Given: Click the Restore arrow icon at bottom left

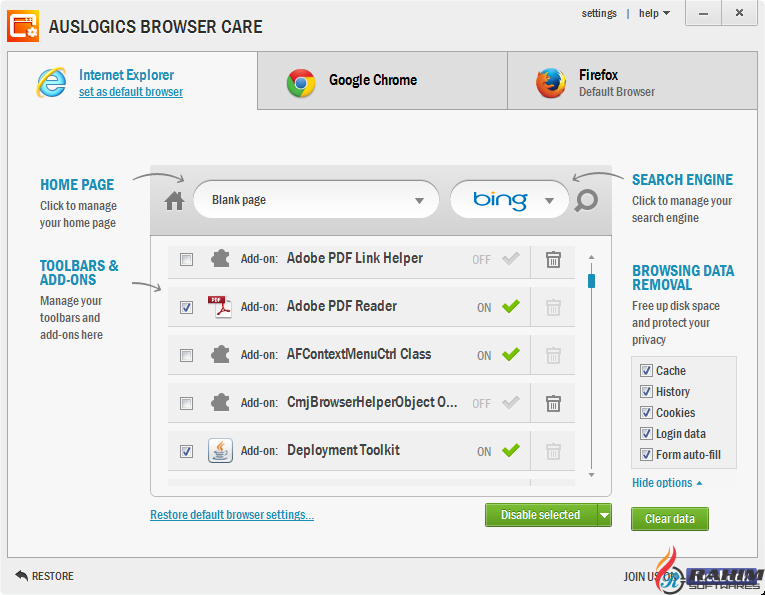Looking at the screenshot, I should [21, 575].
